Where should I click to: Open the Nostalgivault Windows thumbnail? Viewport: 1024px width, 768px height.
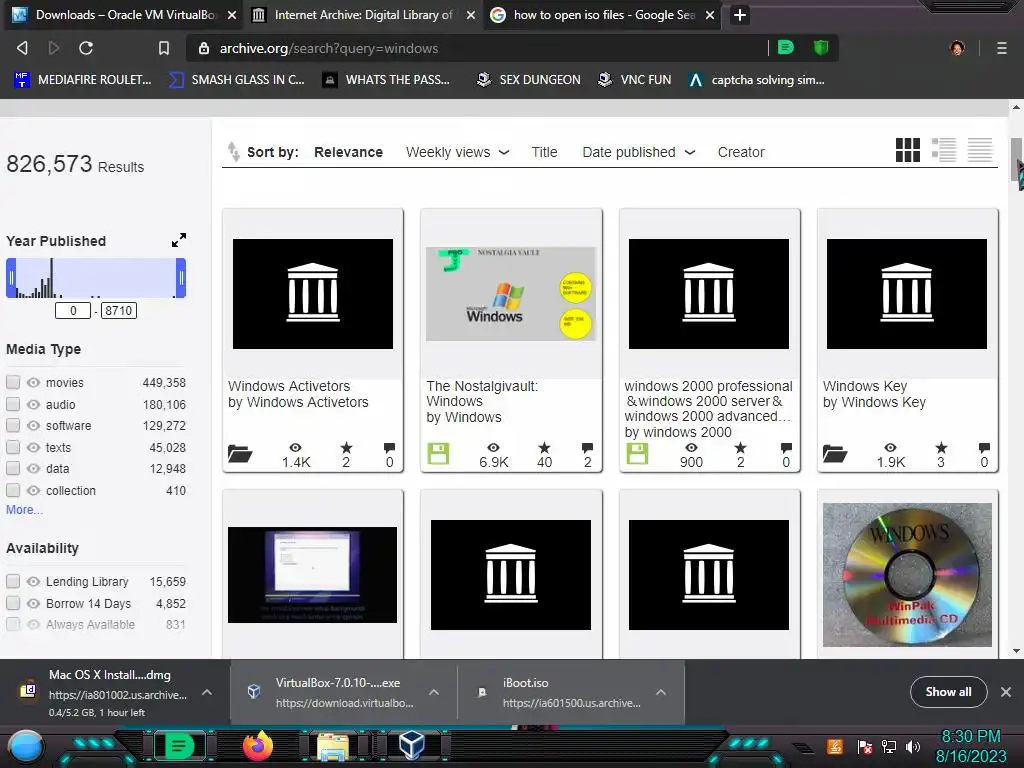coord(511,293)
